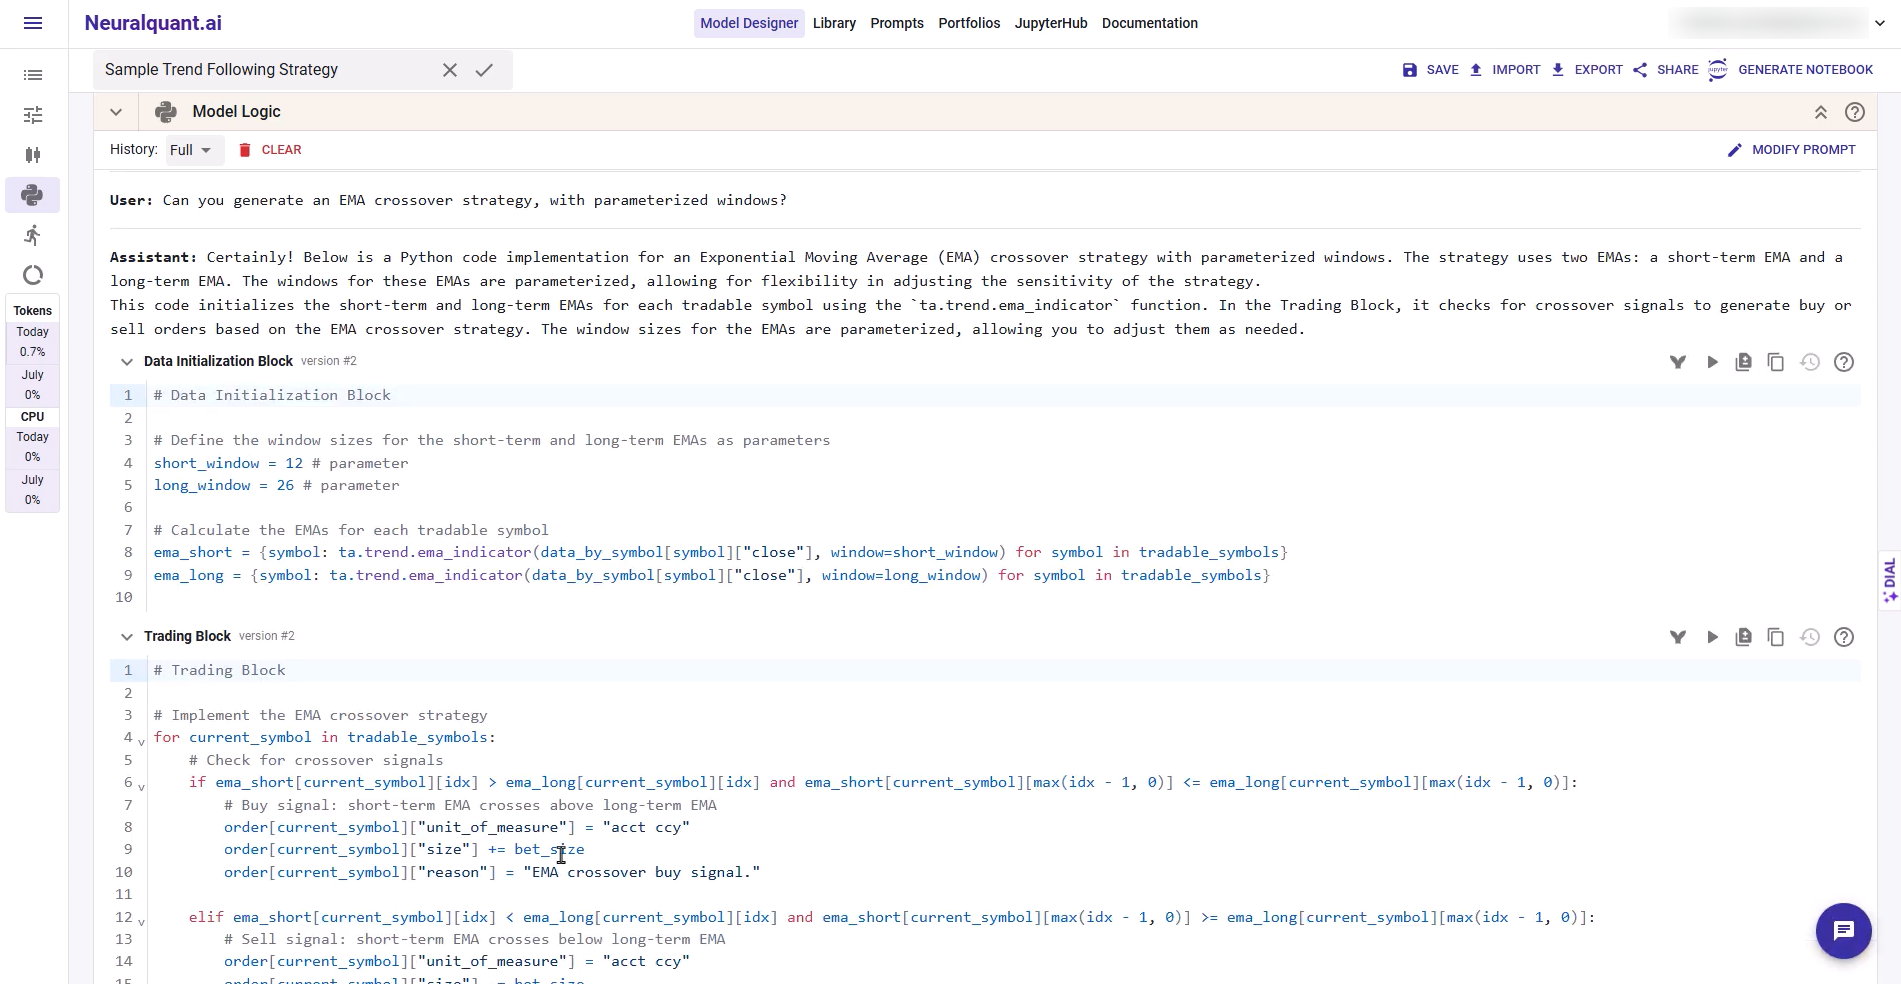Collapse the Data Initialization Block
Viewport: 1901px width, 984px height.
pyautogui.click(x=127, y=362)
